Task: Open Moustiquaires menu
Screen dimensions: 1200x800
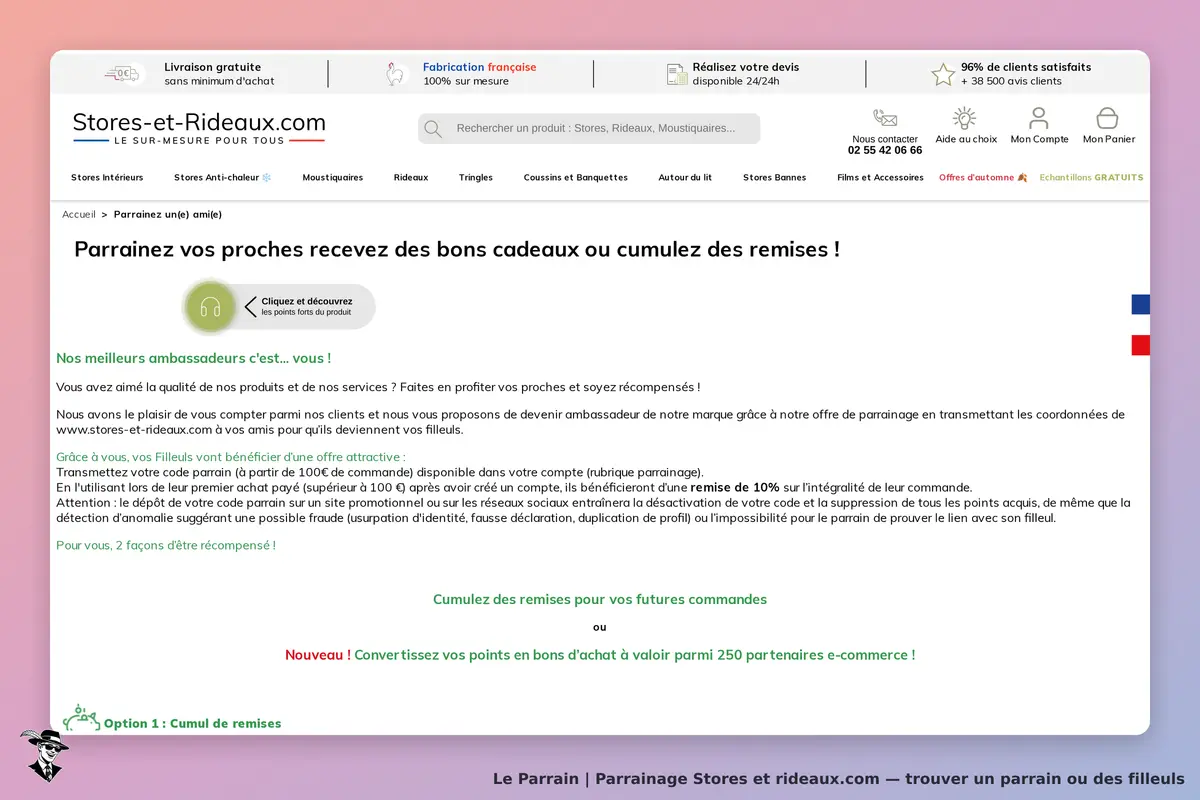Action: (x=333, y=177)
